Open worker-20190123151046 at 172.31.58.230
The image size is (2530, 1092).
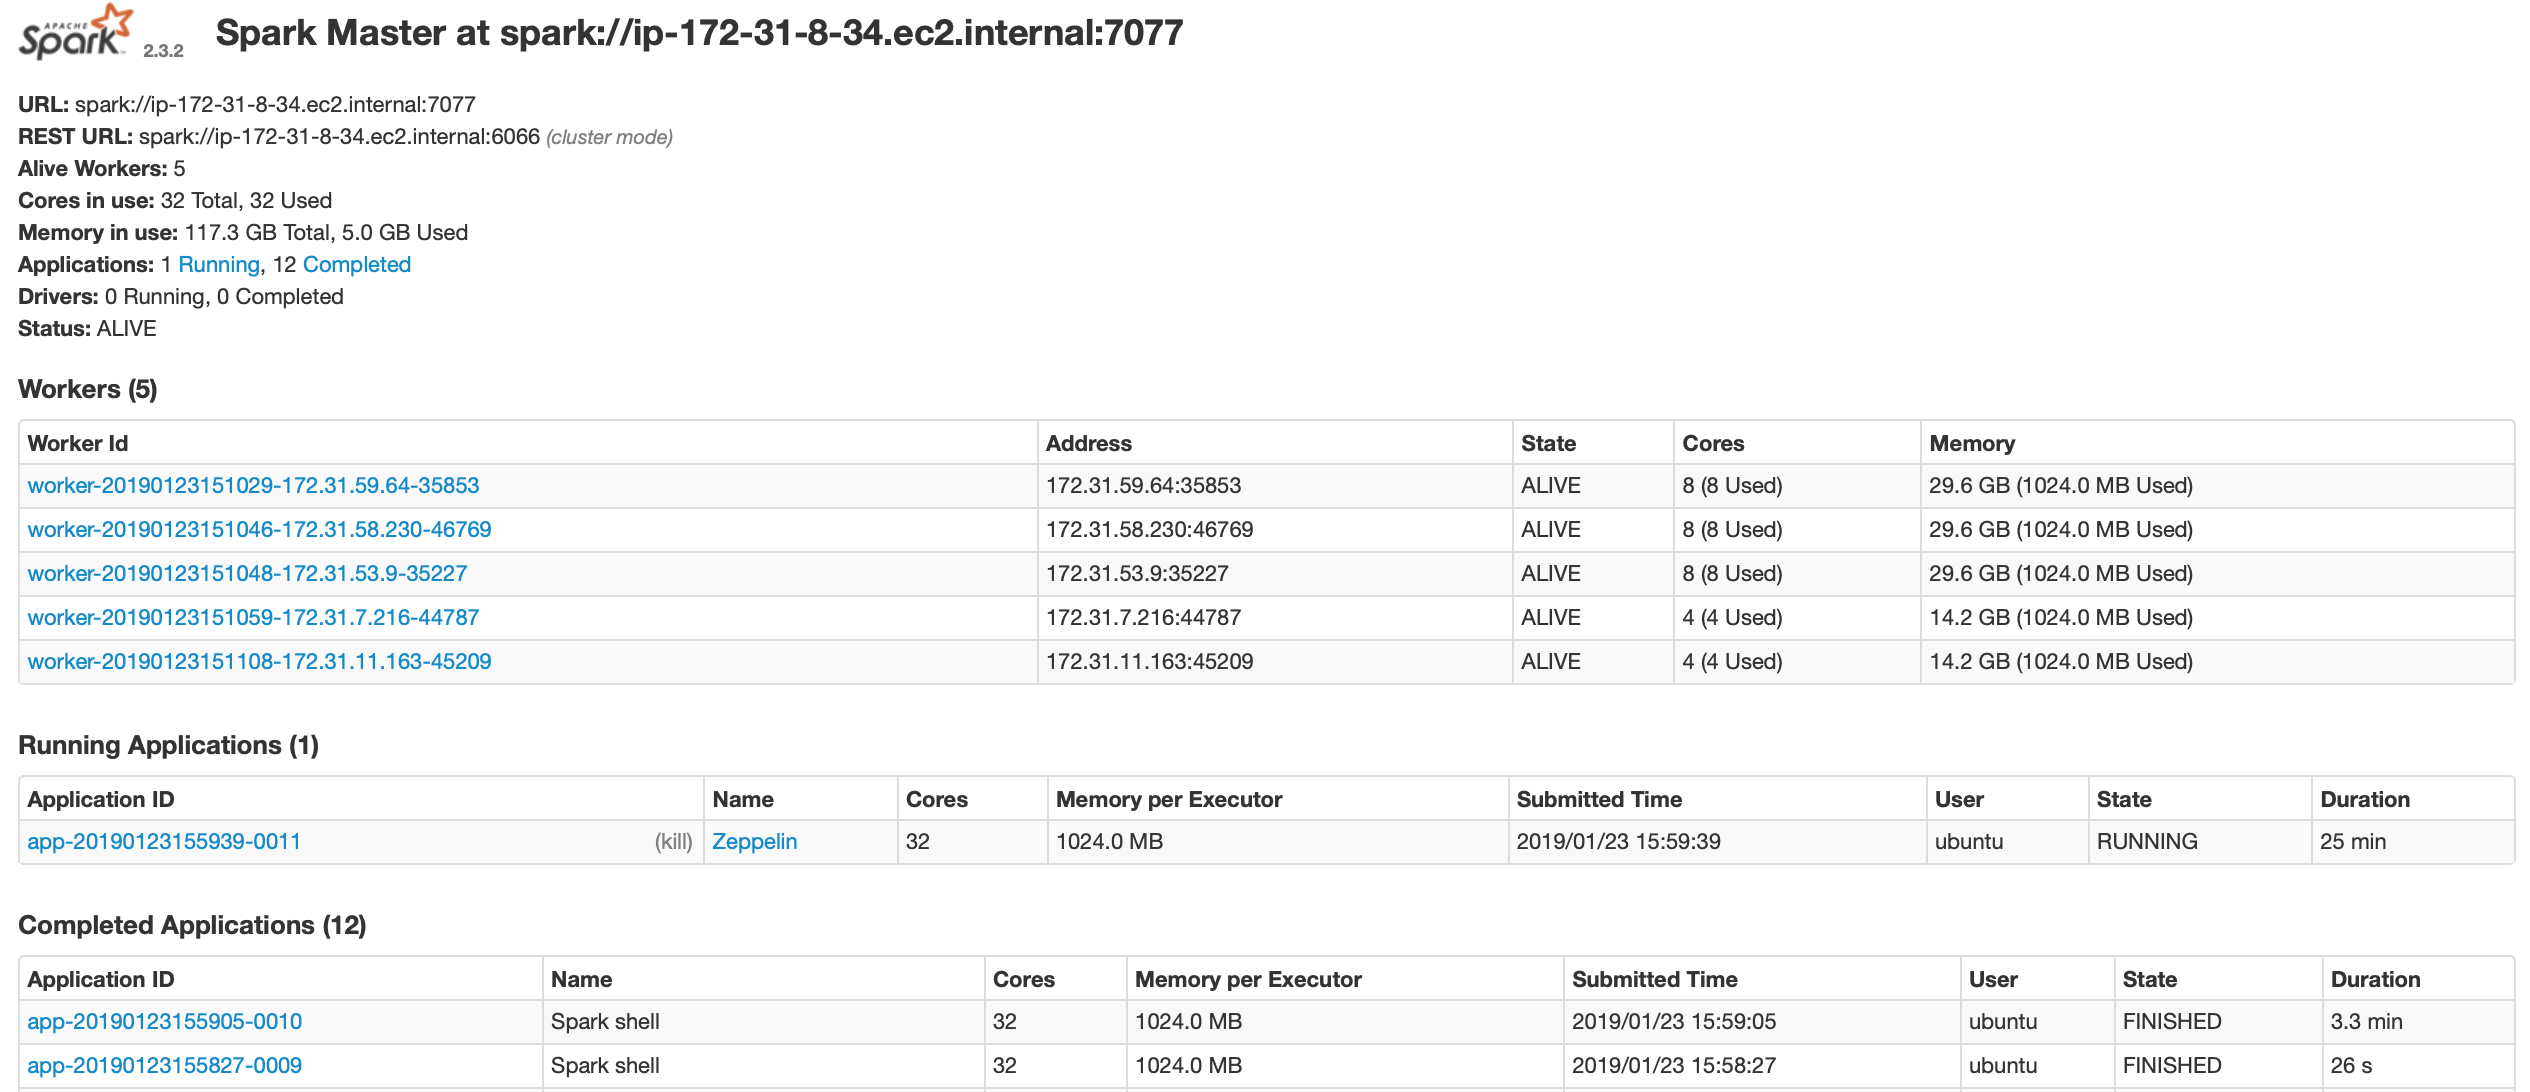[x=259, y=530]
